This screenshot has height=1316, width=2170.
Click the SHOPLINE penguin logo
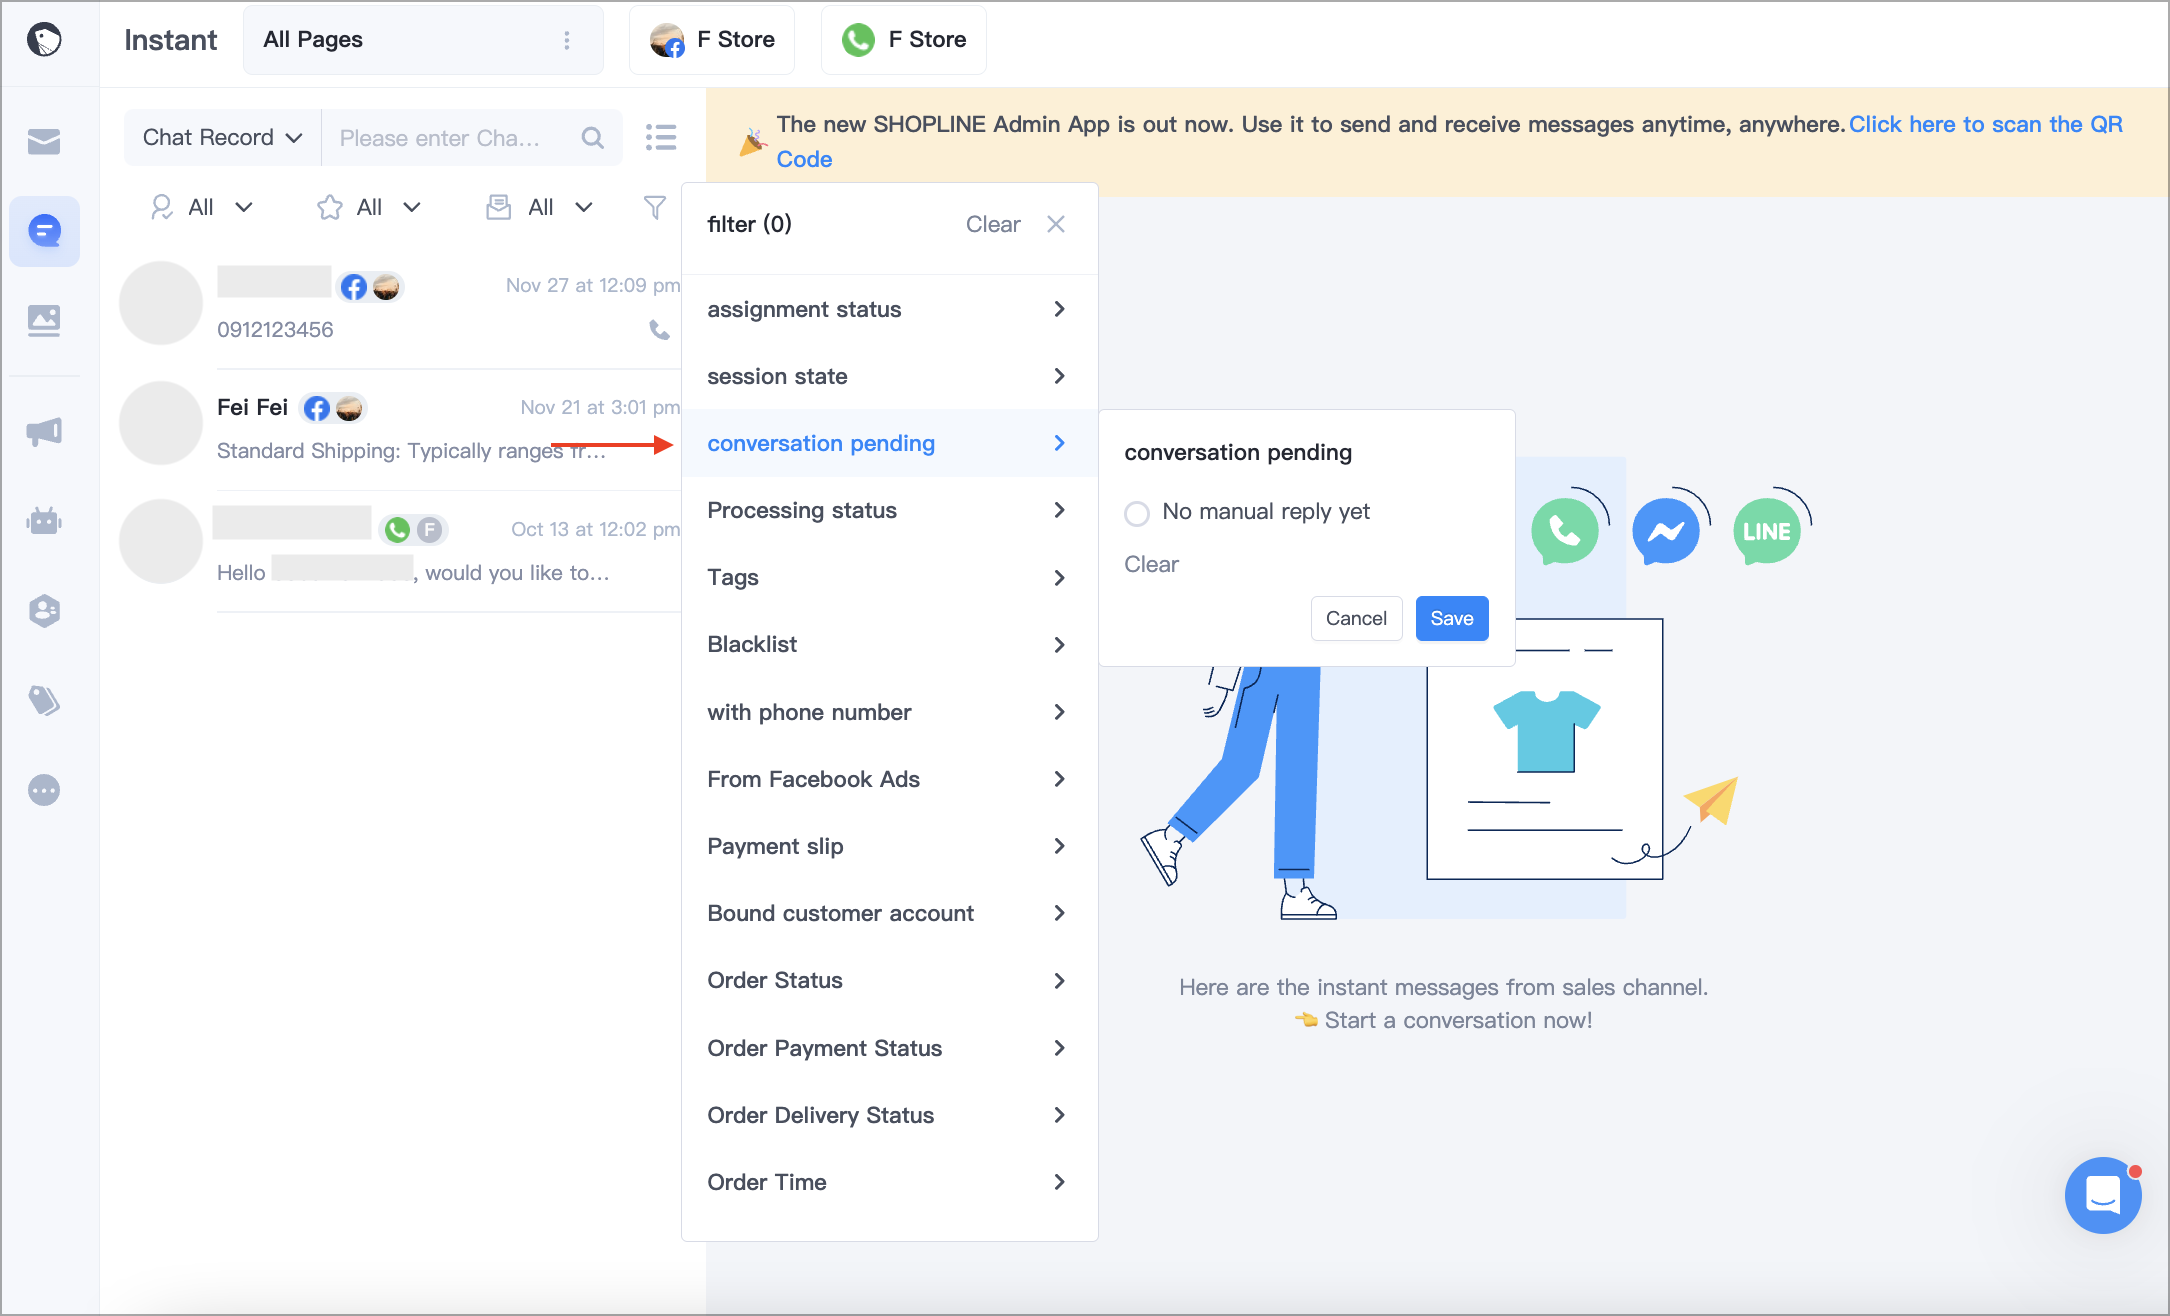[x=44, y=40]
